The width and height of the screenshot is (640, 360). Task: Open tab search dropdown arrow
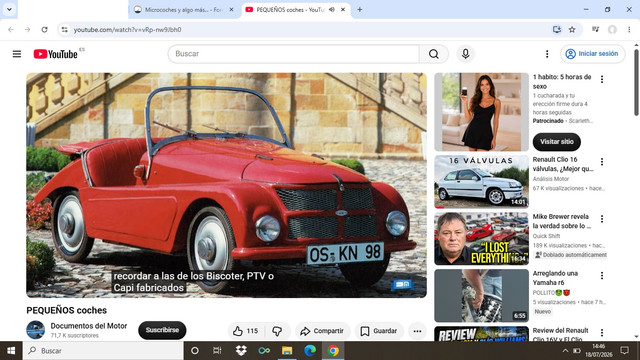(x=9, y=9)
